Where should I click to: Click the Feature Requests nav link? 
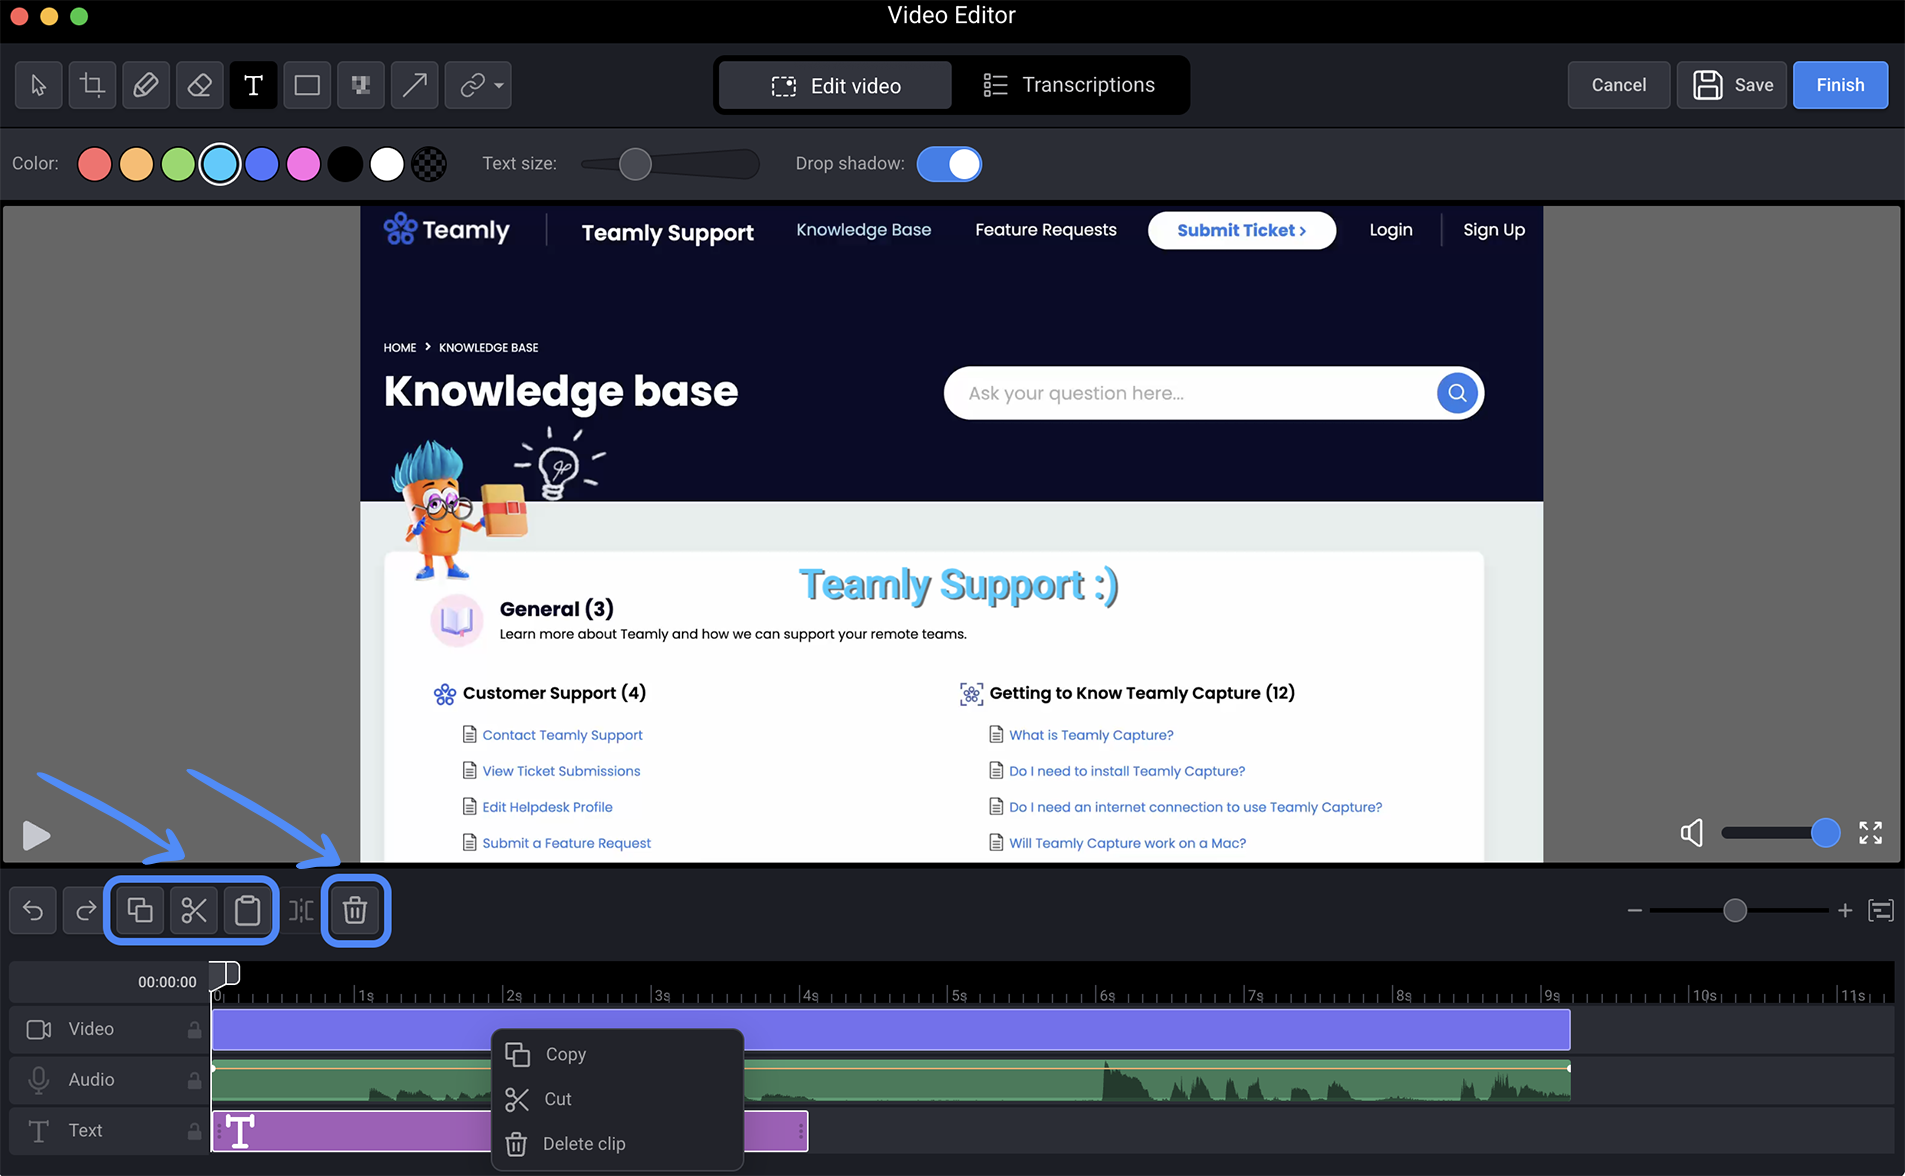pyautogui.click(x=1045, y=230)
